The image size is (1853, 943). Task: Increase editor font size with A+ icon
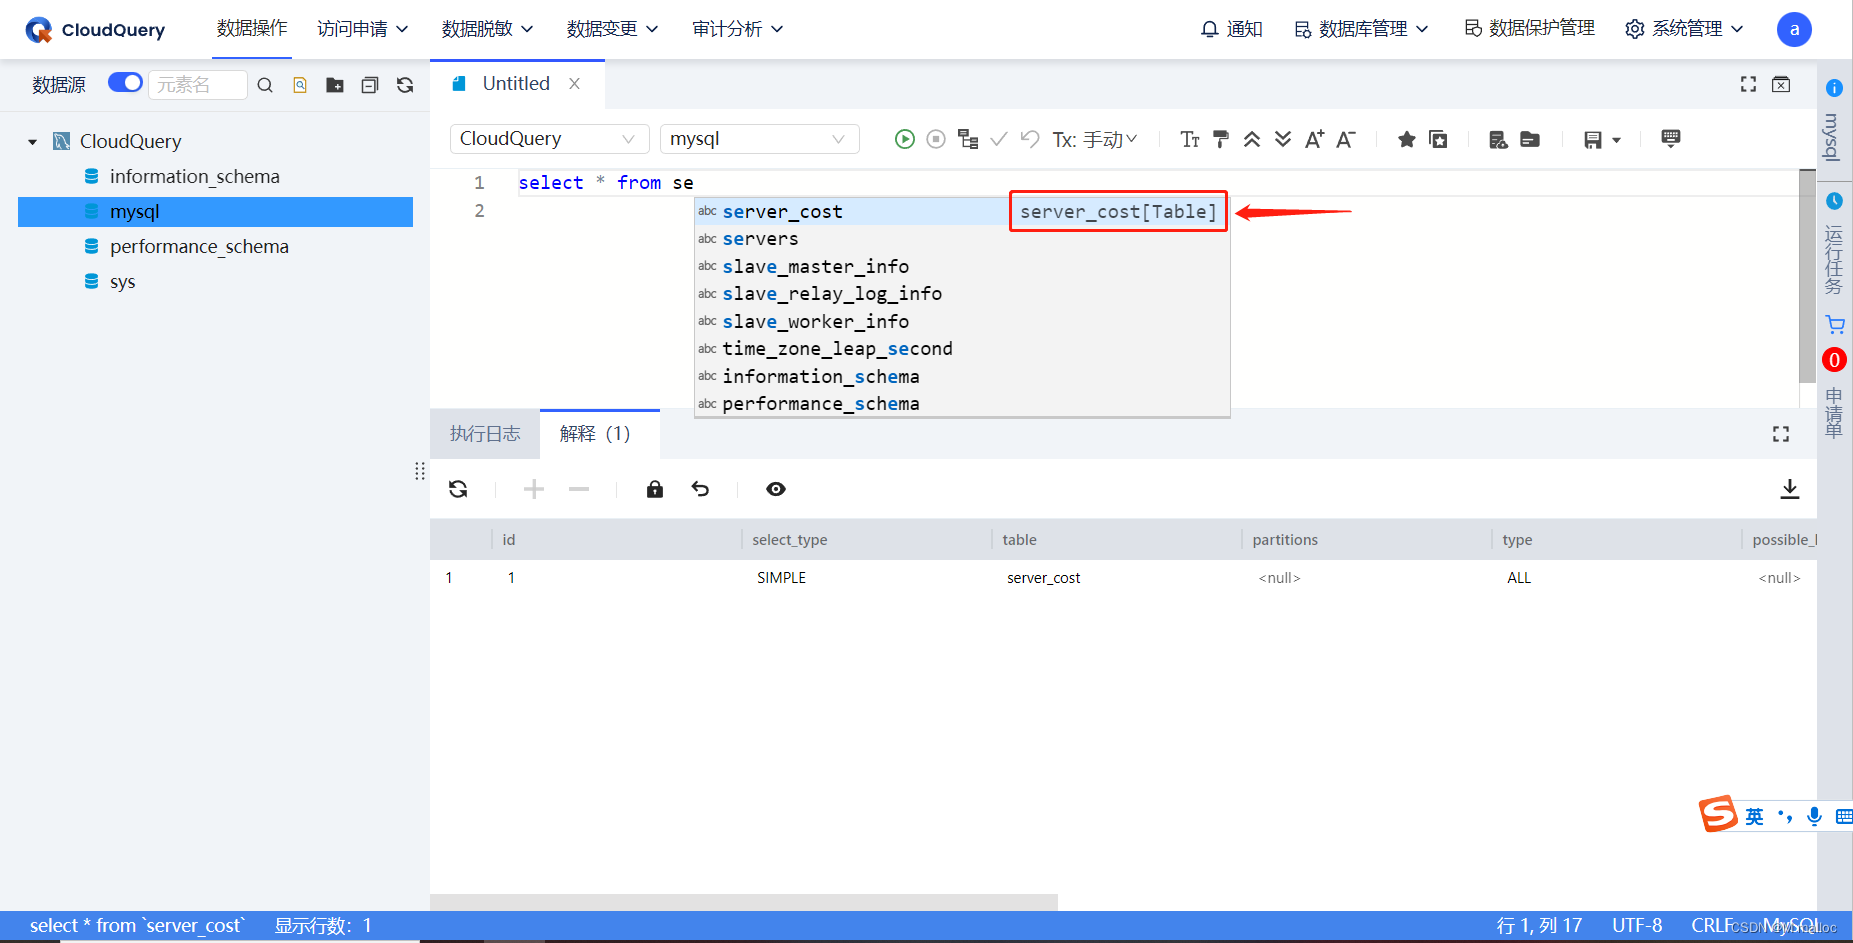1314,139
